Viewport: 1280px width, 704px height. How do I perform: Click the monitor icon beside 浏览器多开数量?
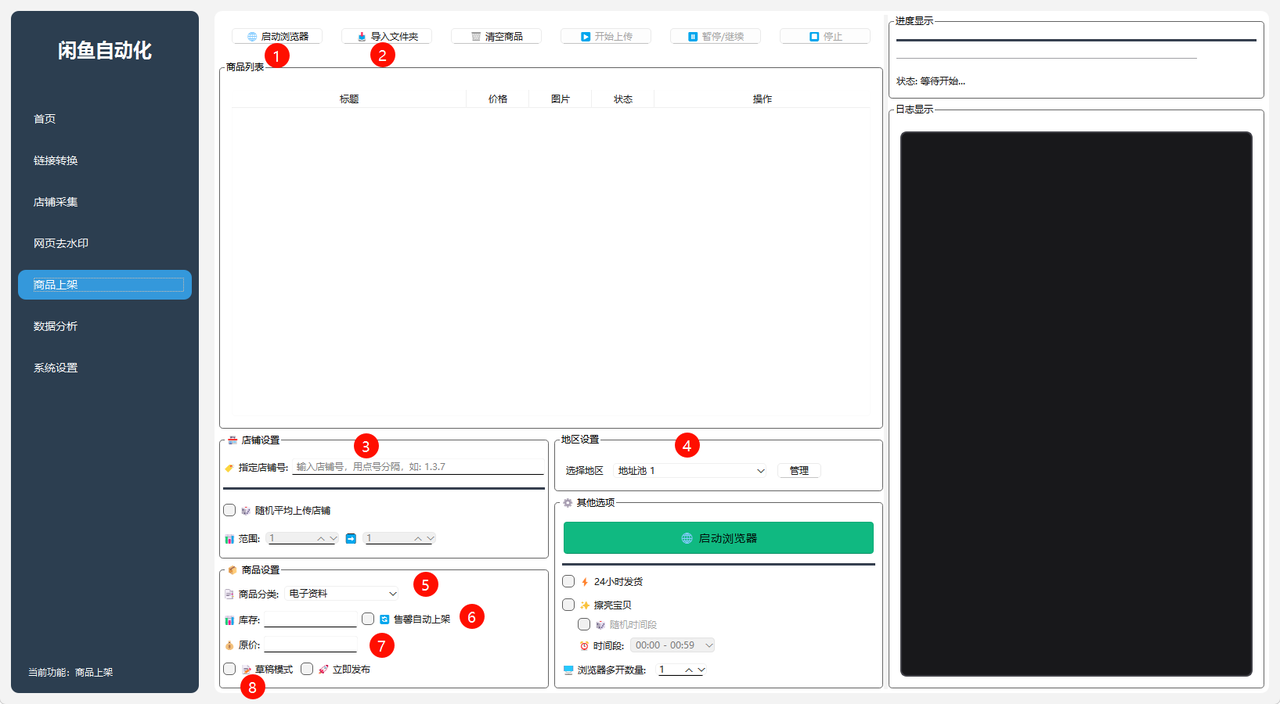[x=569, y=670]
